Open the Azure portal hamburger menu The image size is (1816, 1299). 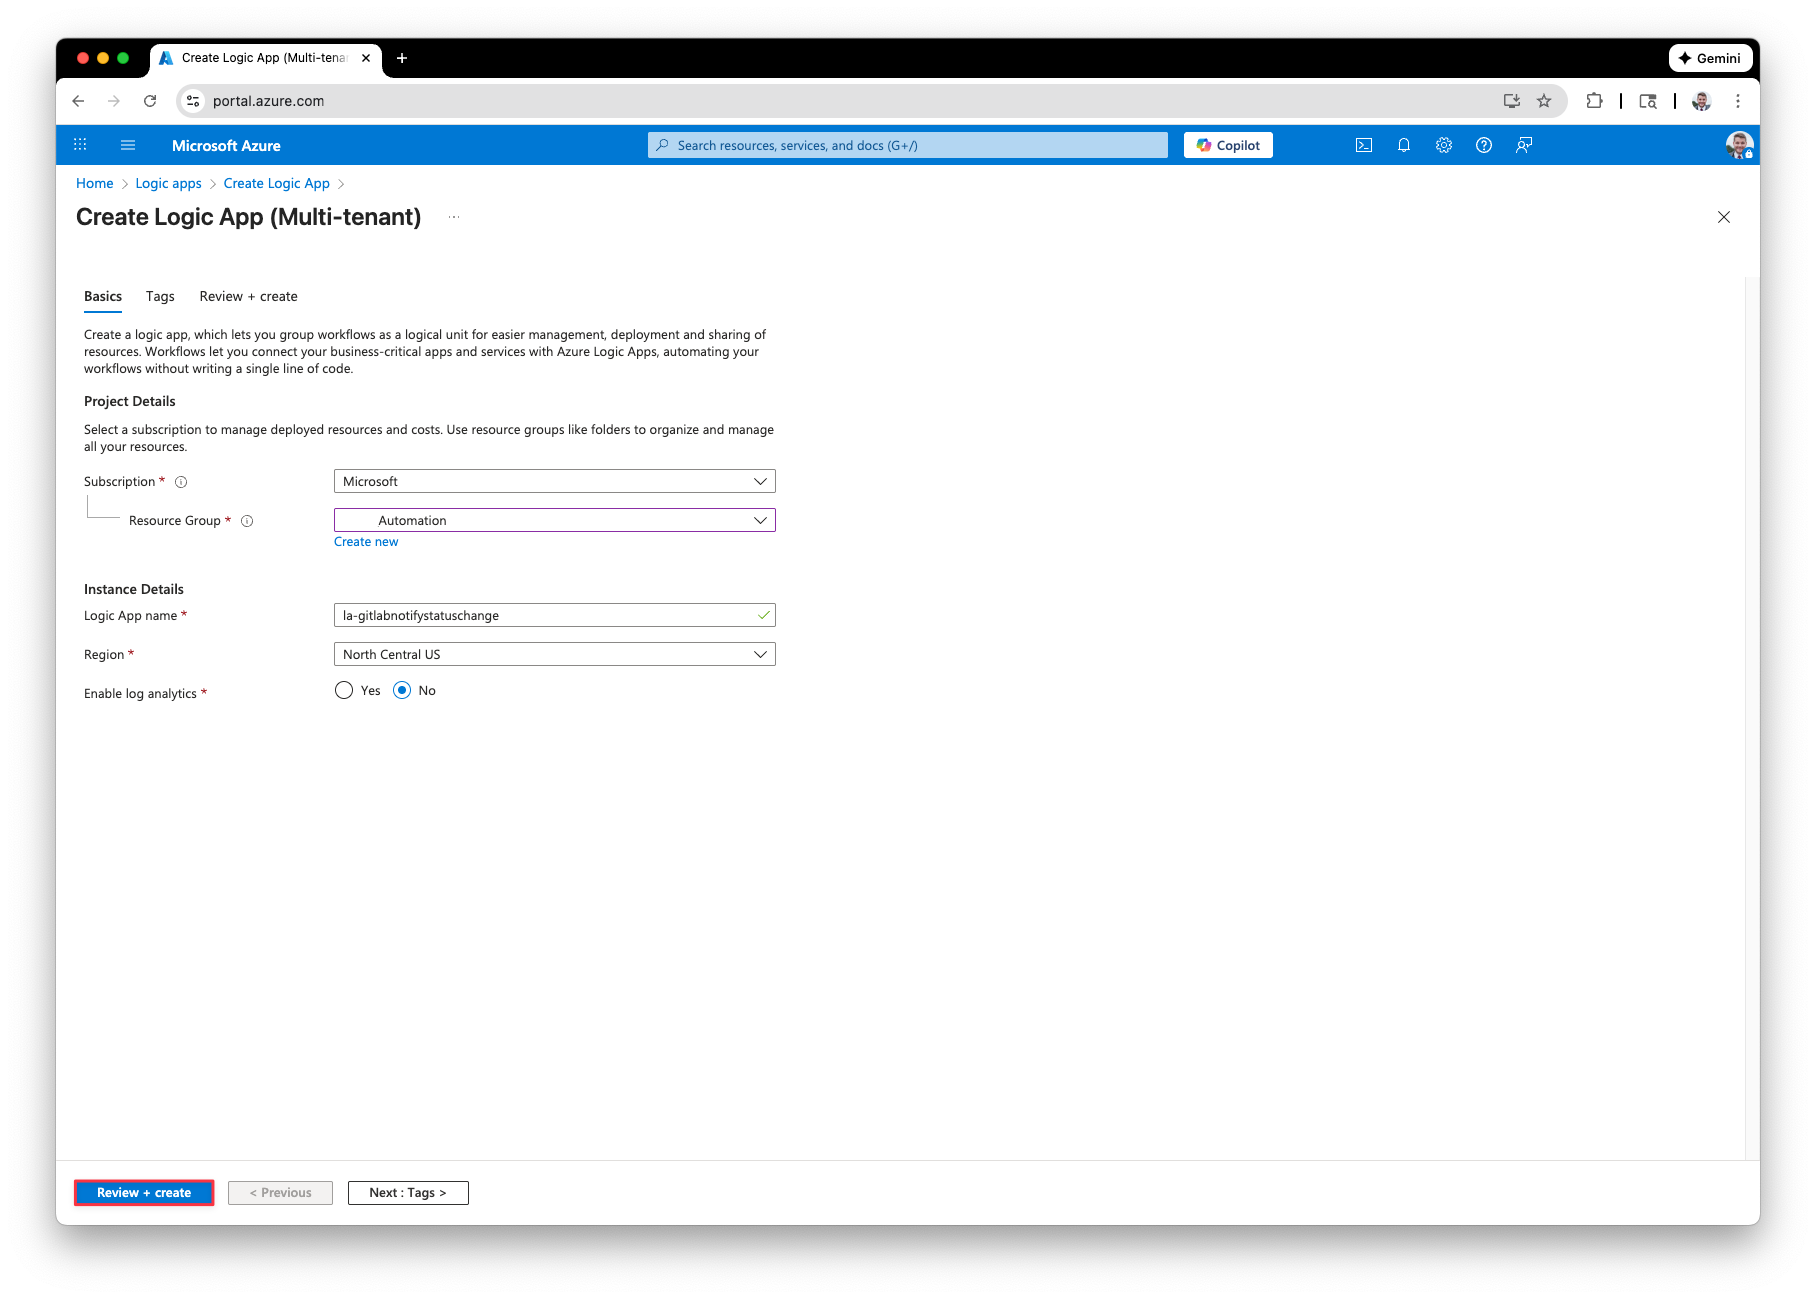point(128,145)
